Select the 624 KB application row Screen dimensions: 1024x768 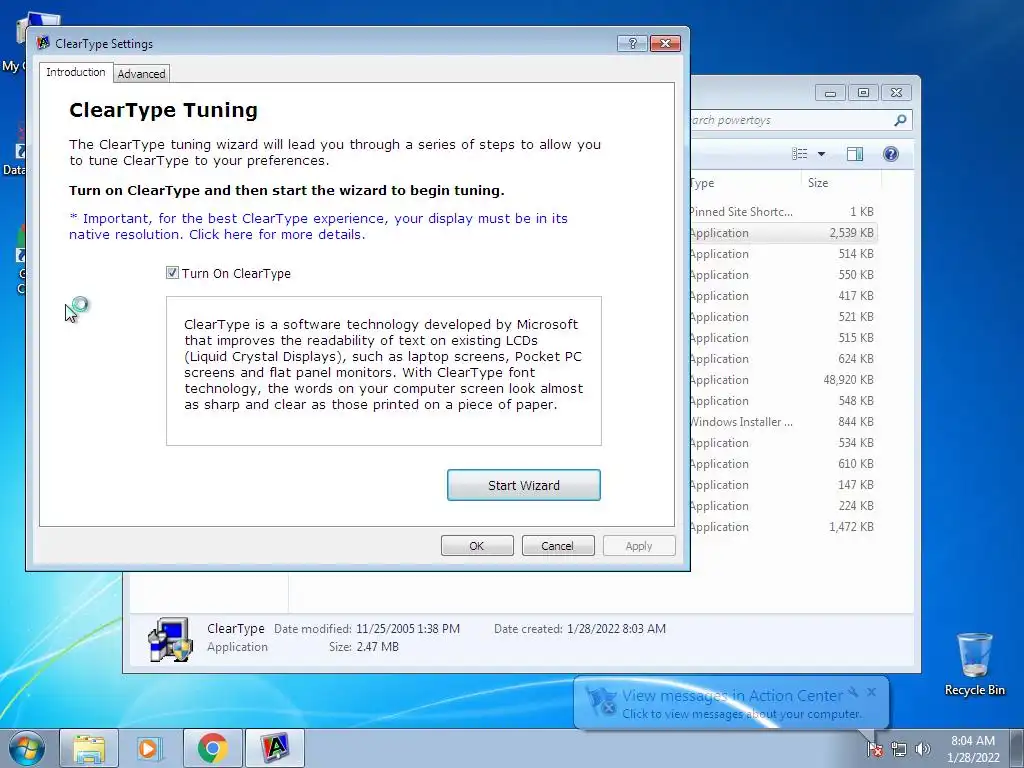782,359
